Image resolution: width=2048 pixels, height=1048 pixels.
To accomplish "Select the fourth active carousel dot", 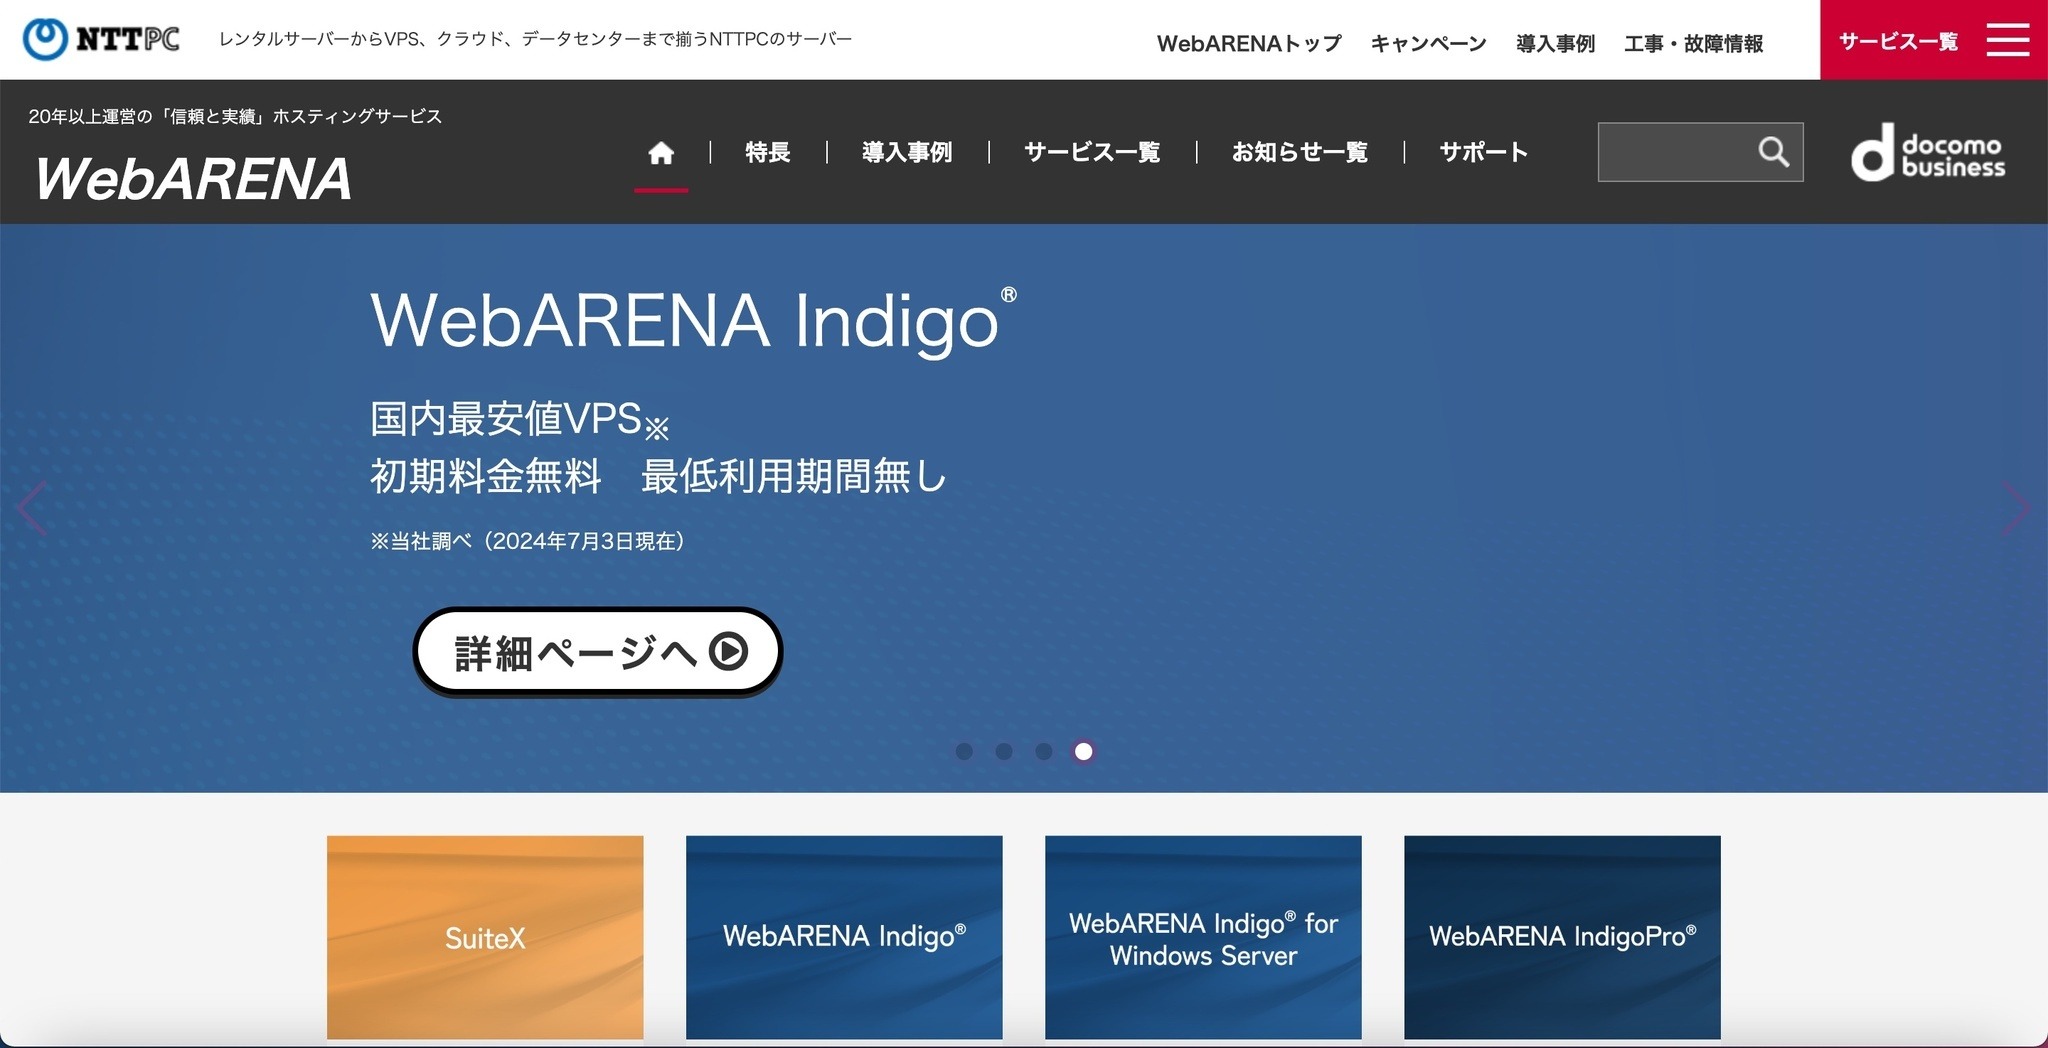I will pyautogui.click(x=1083, y=751).
